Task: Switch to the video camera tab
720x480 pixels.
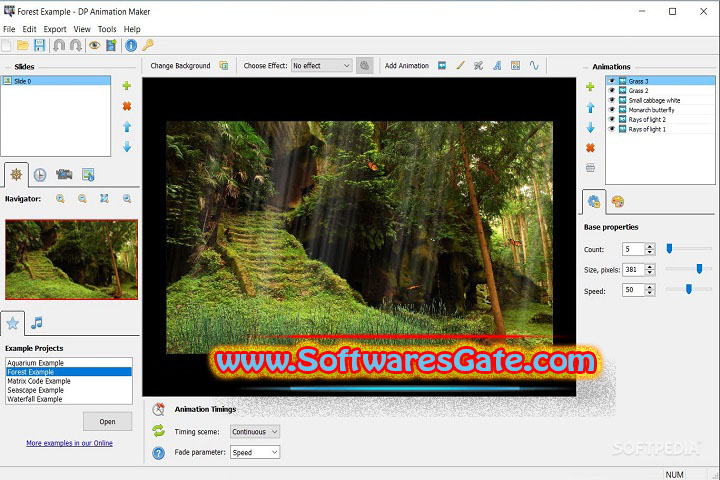Action: point(64,175)
